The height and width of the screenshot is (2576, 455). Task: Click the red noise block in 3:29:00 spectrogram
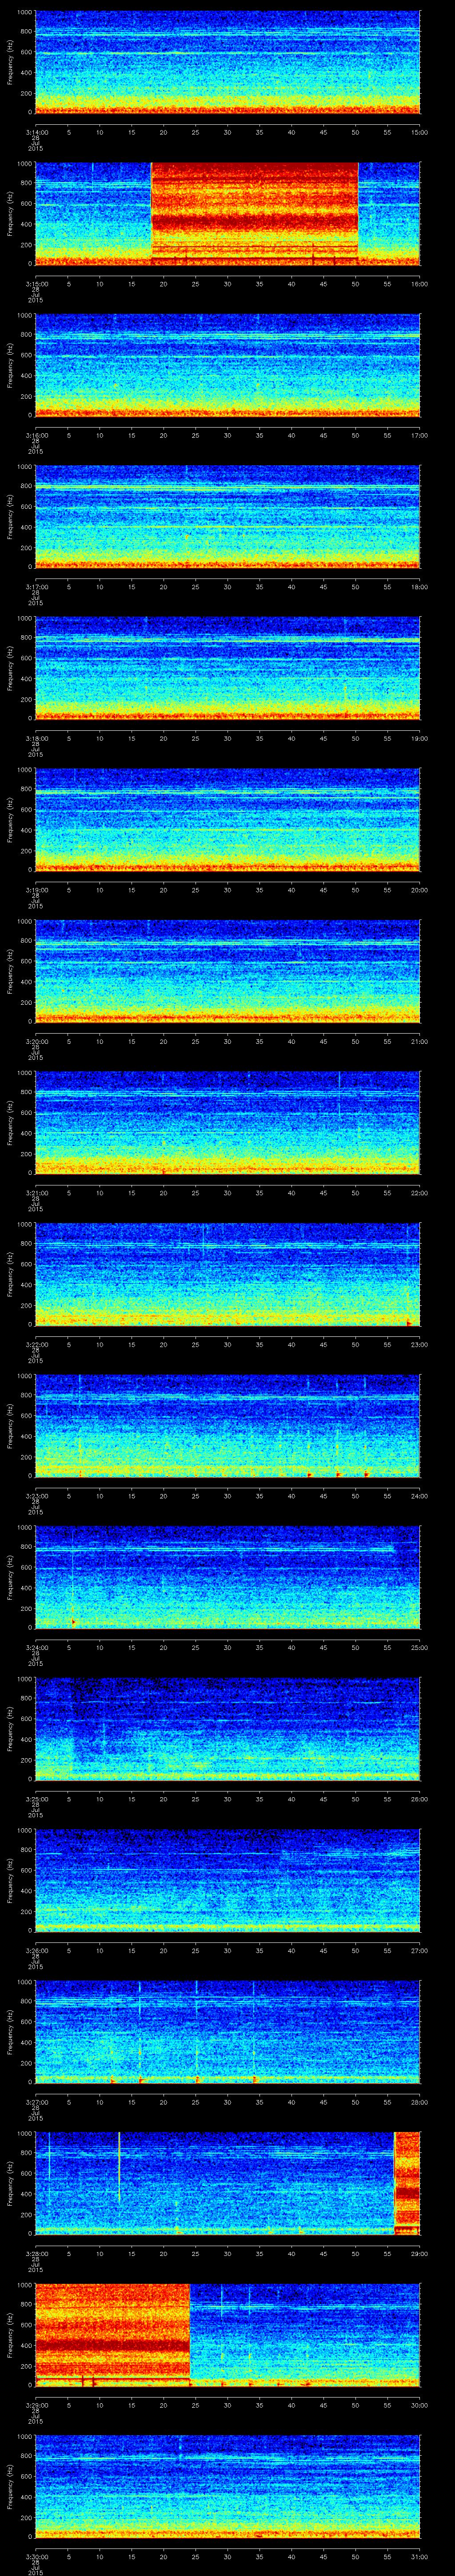click(112, 2335)
